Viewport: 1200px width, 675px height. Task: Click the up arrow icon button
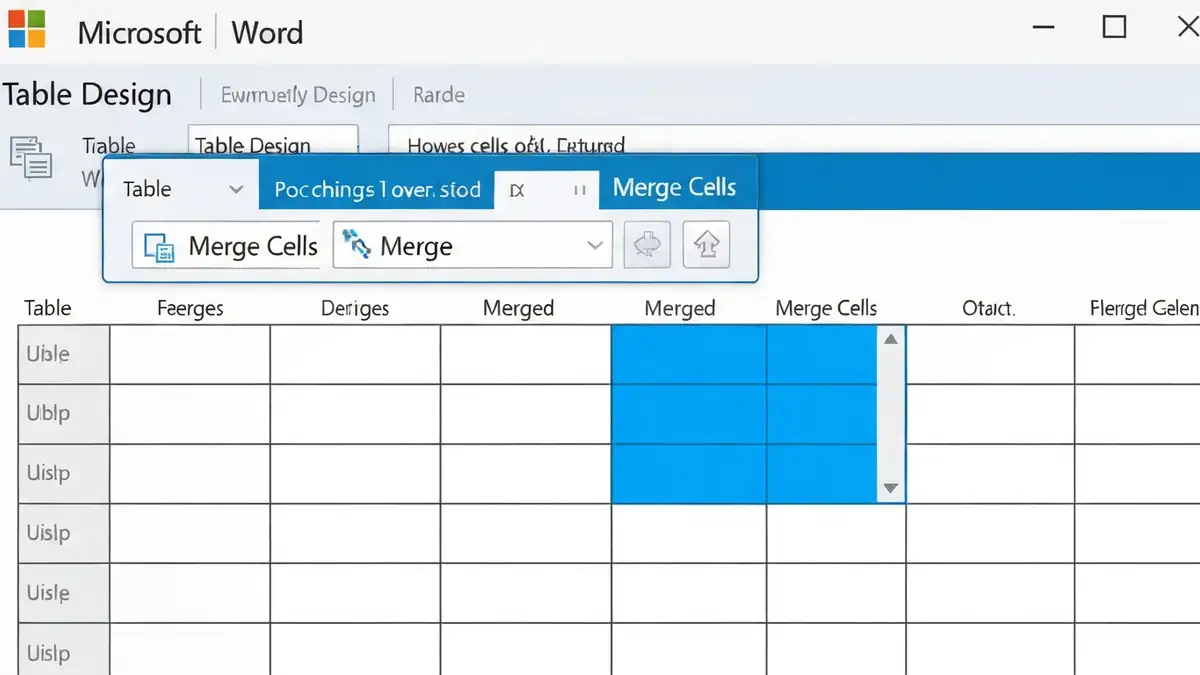point(706,245)
